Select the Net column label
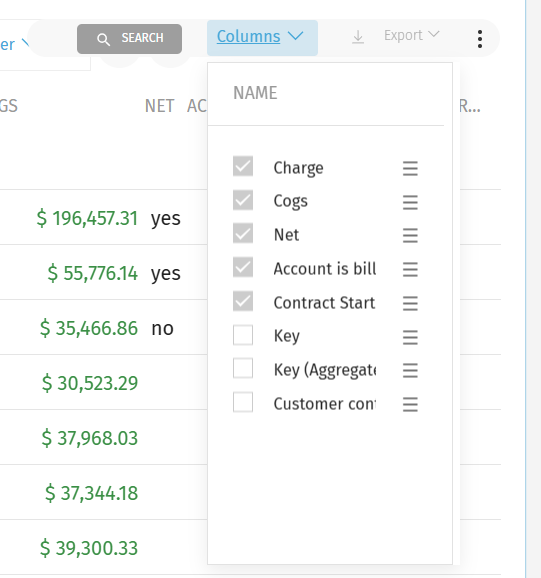 tap(286, 235)
